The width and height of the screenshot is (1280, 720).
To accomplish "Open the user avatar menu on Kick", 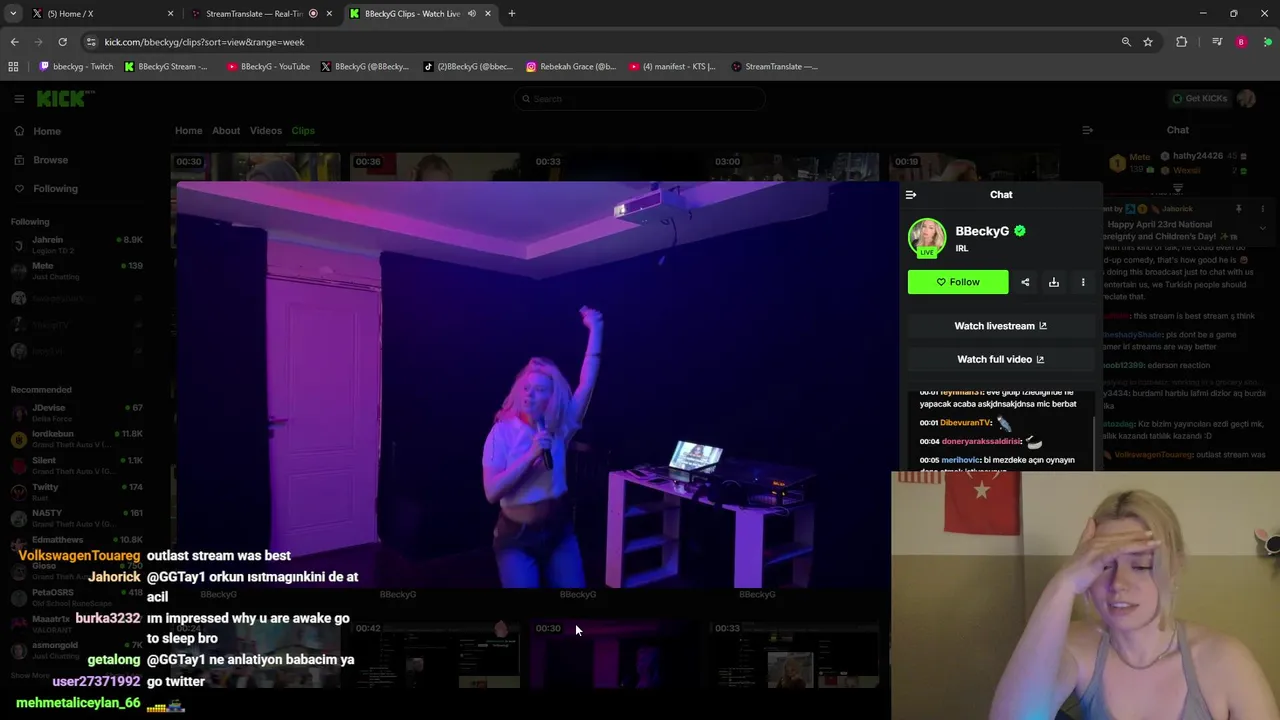I will (1246, 98).
